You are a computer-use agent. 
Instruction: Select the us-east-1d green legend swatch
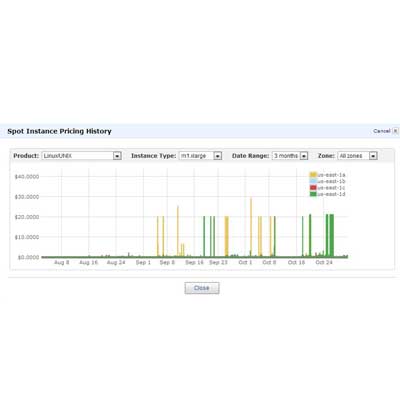[313, 194]
